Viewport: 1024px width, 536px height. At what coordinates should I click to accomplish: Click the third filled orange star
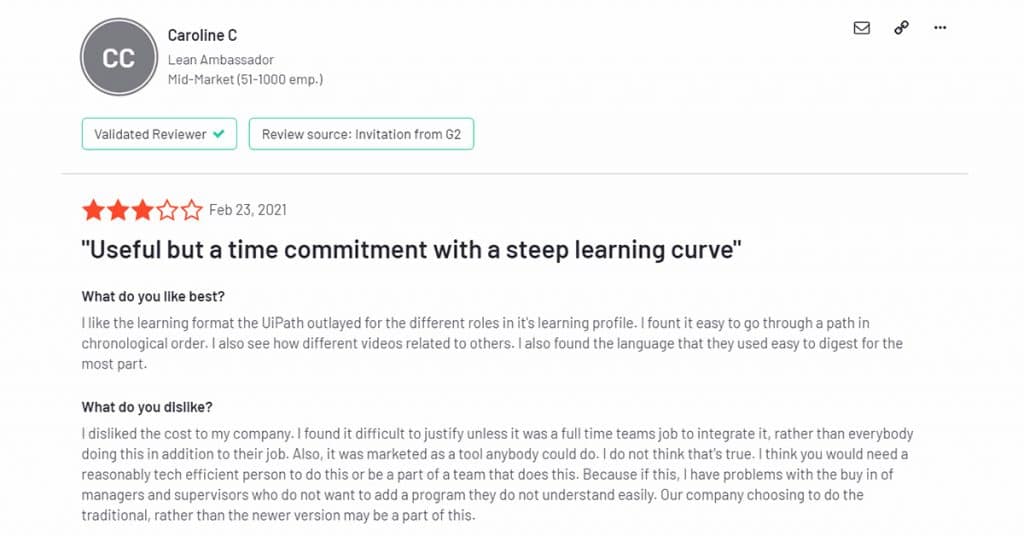click(x=142, y=210)
